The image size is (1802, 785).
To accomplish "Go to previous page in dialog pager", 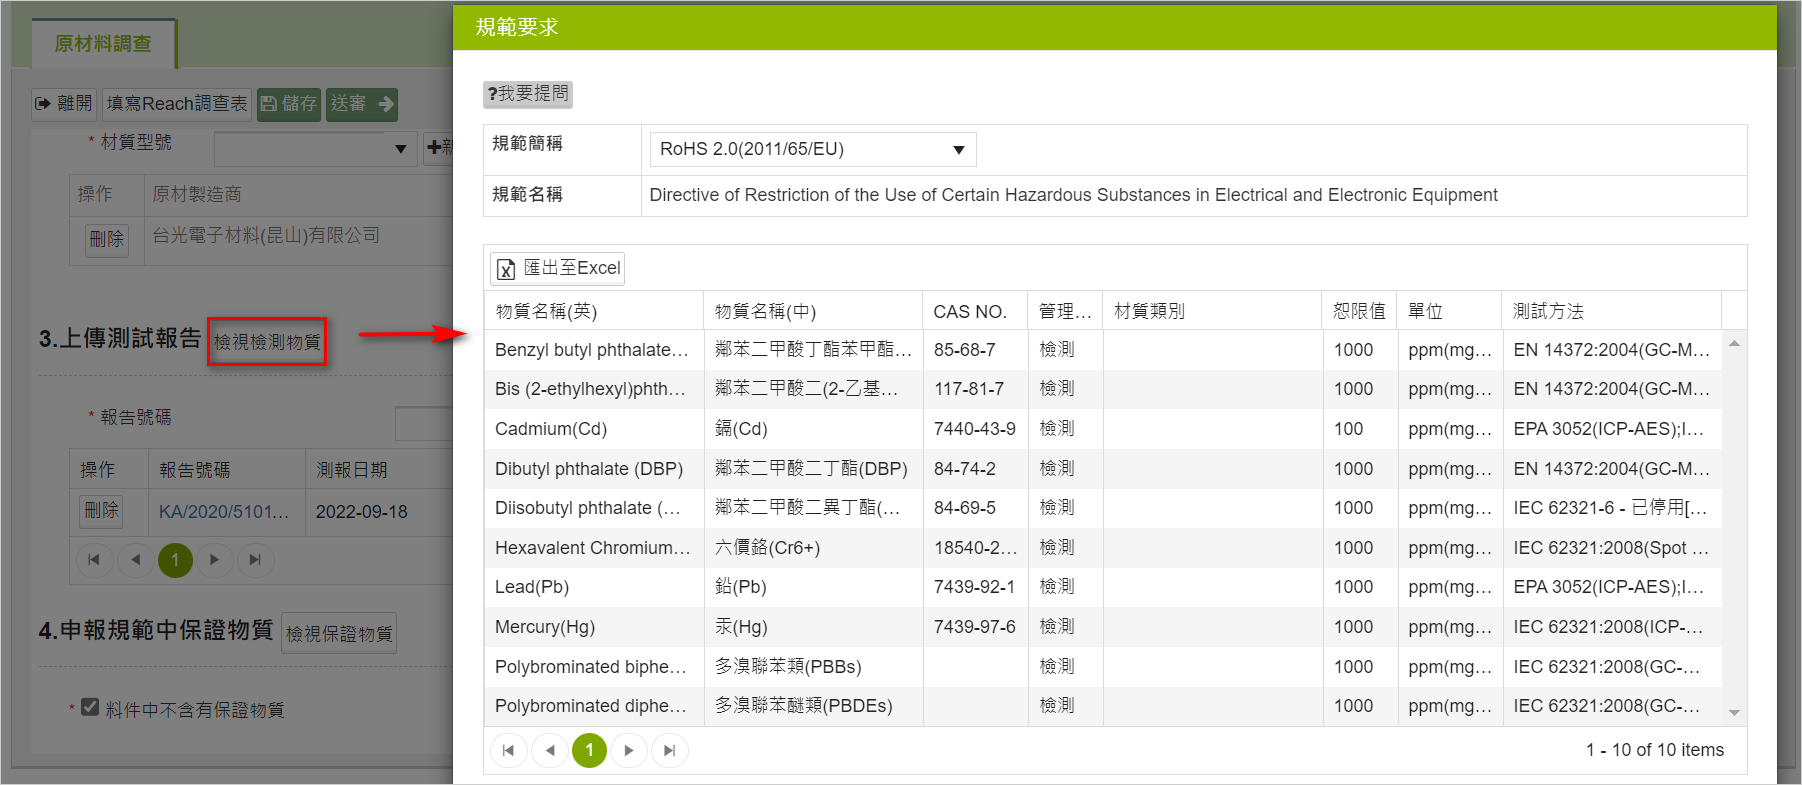I will pyautogui.click(x=549, y=750).
